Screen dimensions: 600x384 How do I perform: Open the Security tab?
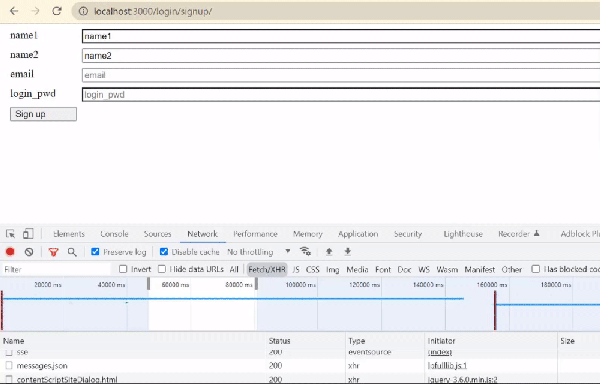[408, 234]
